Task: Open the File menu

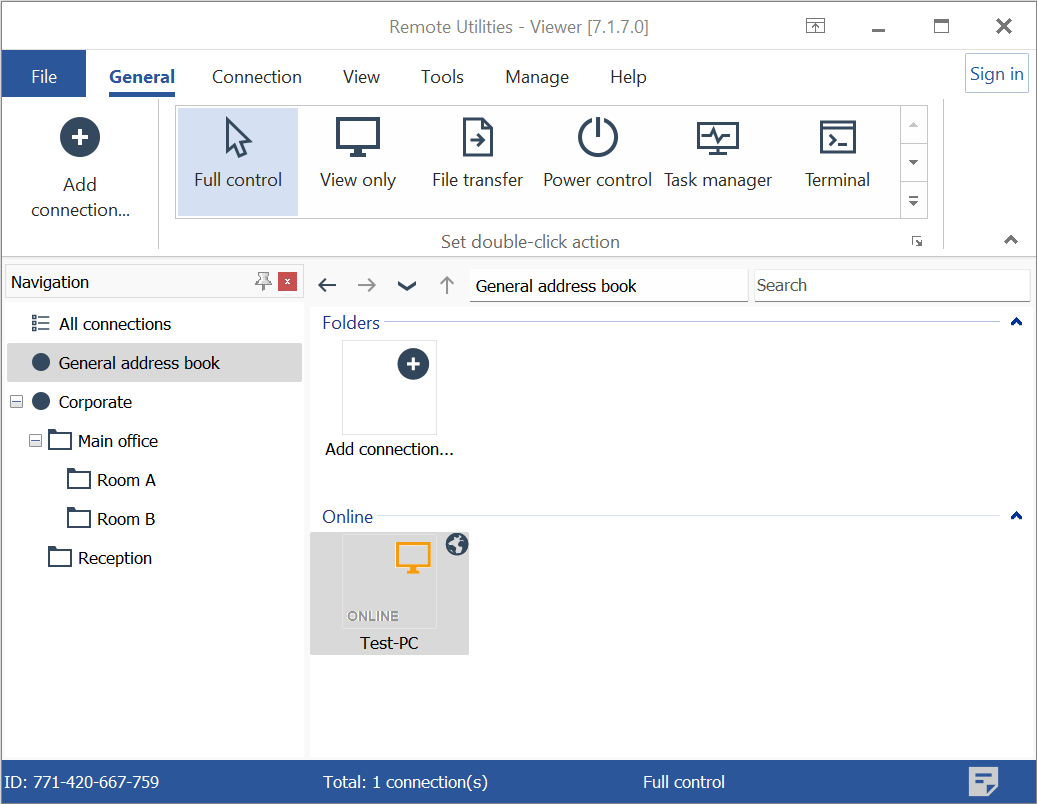Action: tap(44, 77)
